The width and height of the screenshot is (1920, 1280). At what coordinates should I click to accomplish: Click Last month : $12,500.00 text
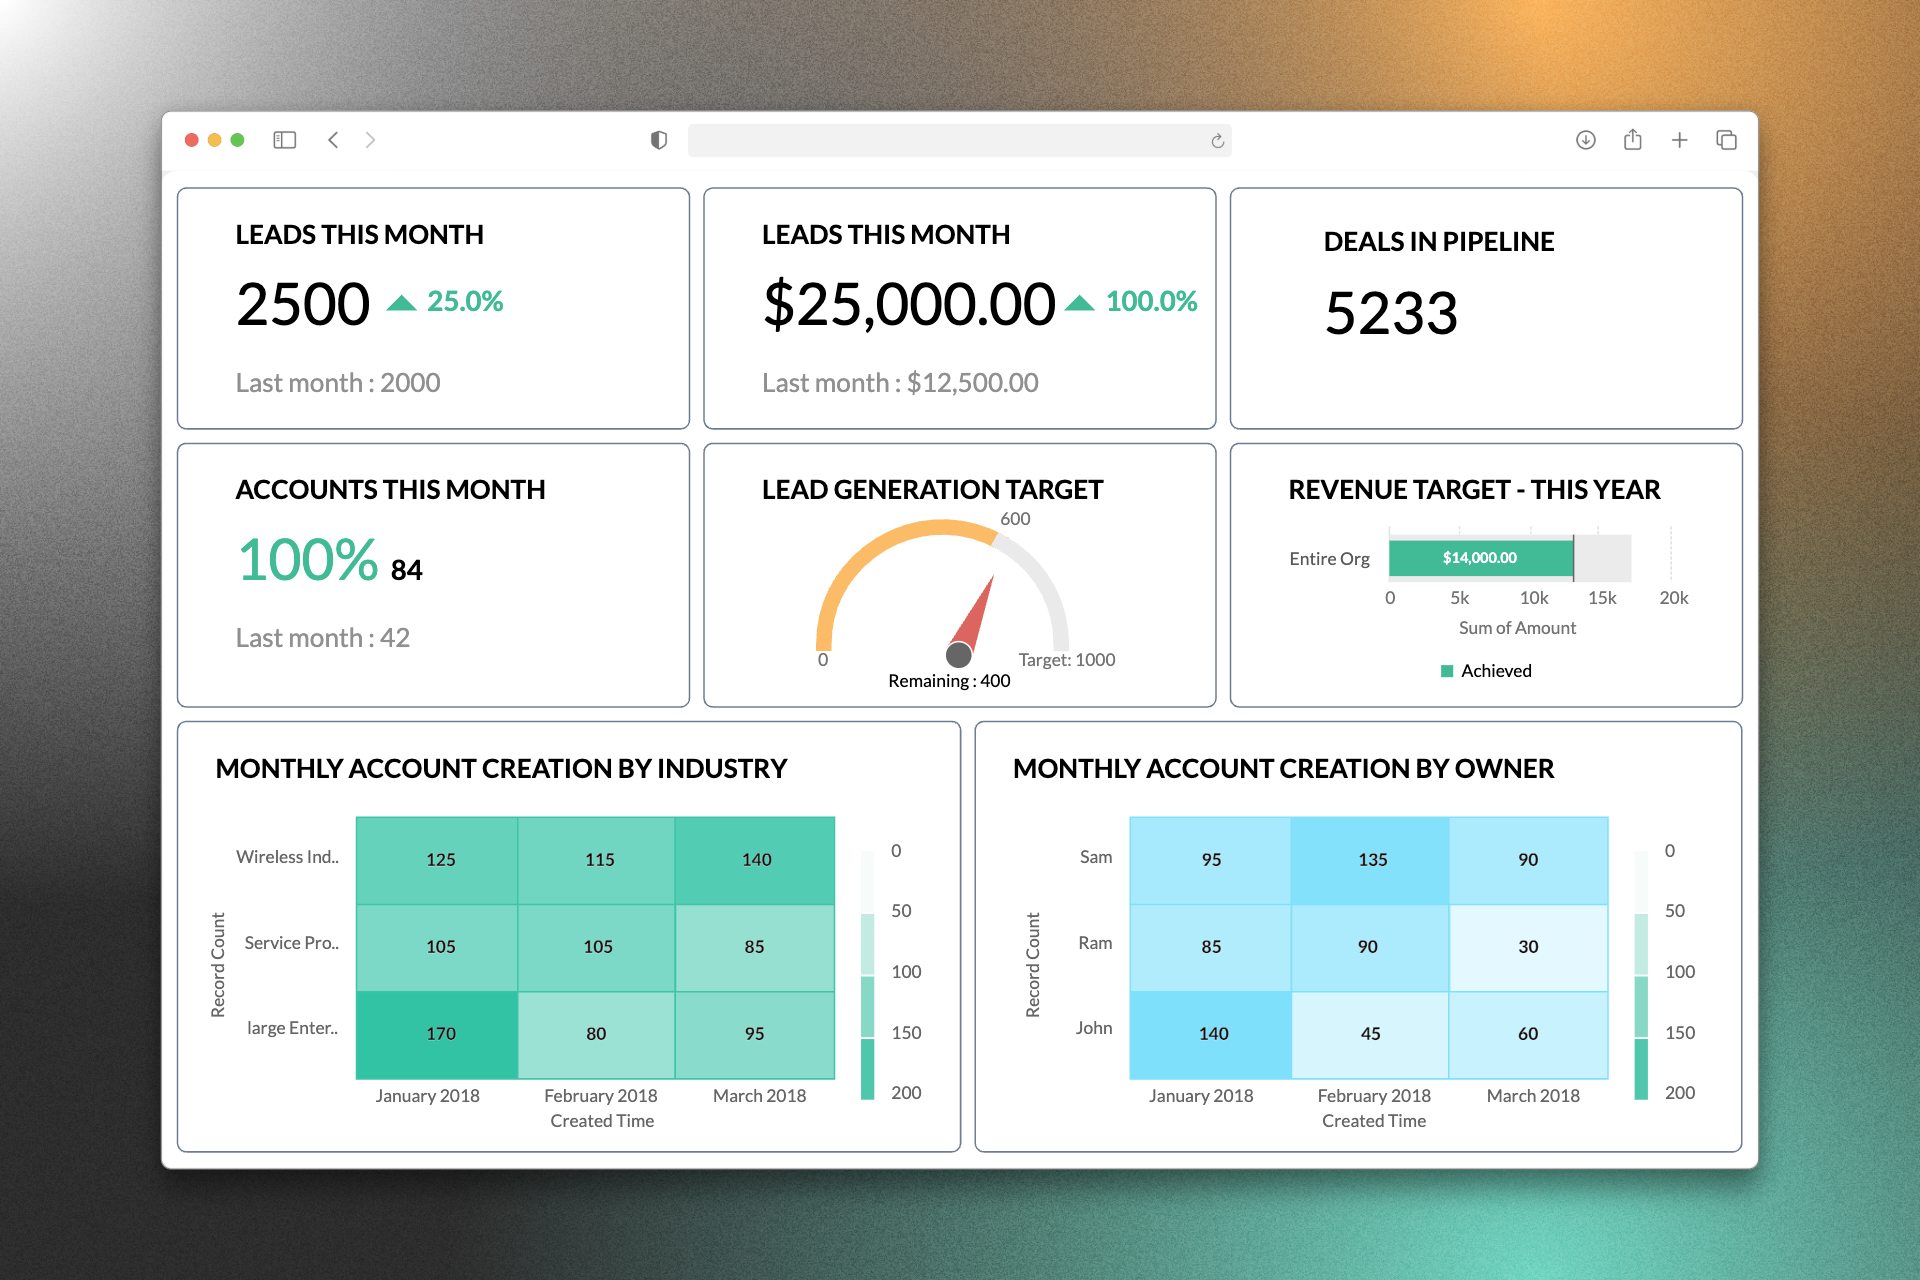900,383
